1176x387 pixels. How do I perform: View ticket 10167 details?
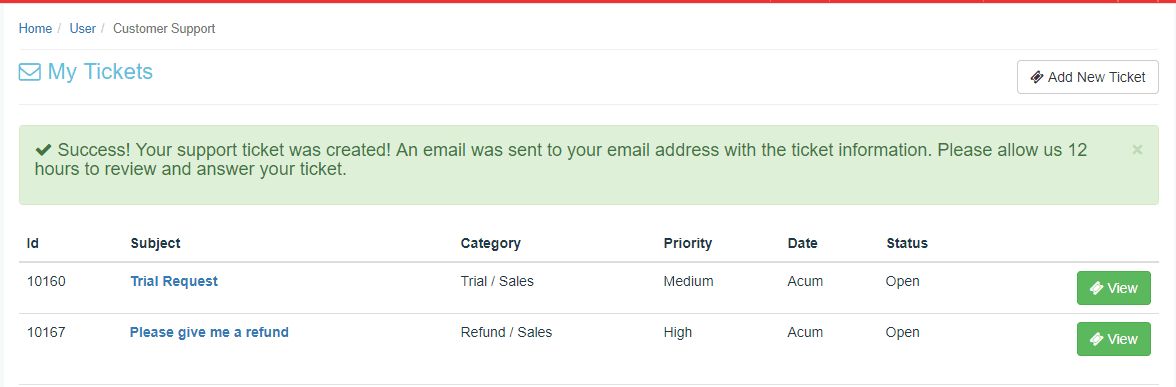pyautogui.click(x=1114, y=339)
